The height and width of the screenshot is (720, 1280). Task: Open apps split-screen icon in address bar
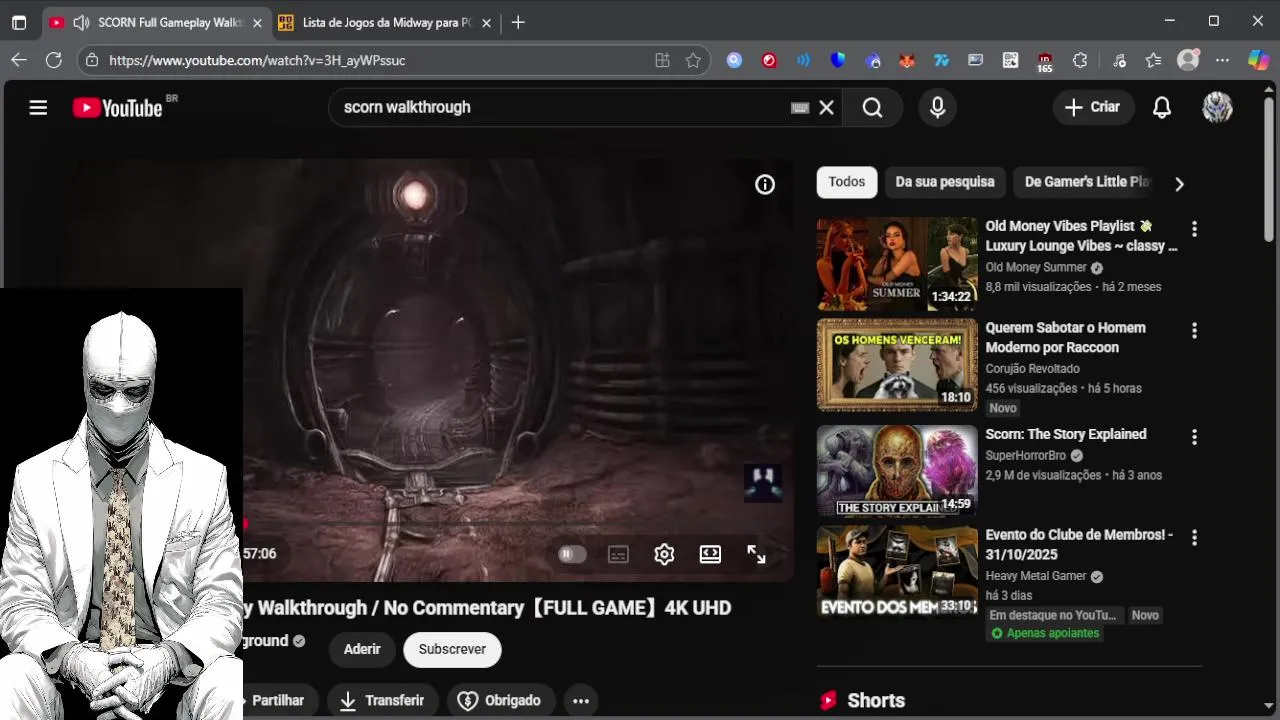click(662, 60)
